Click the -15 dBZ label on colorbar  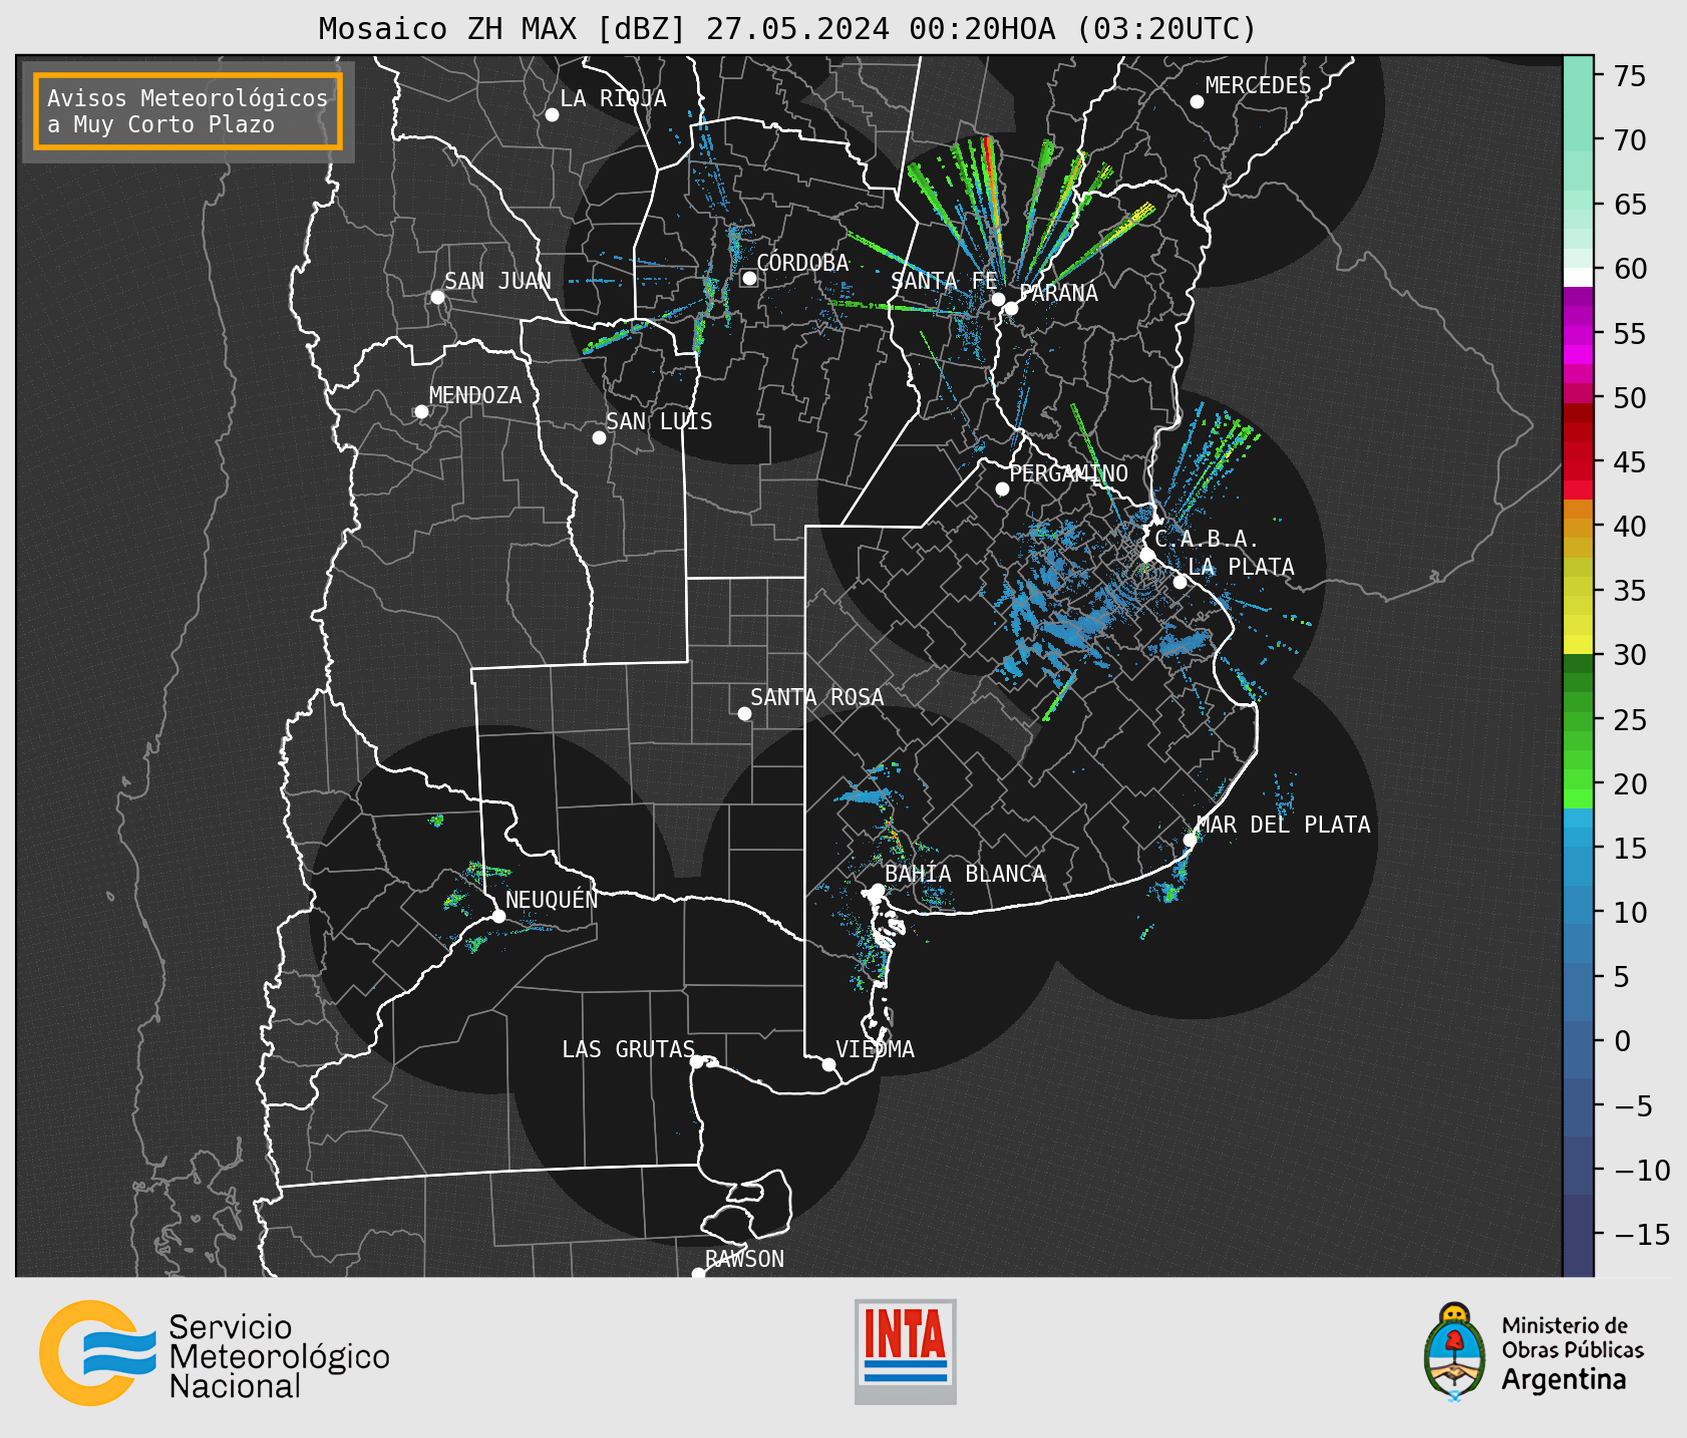tap(1641, 1234)
